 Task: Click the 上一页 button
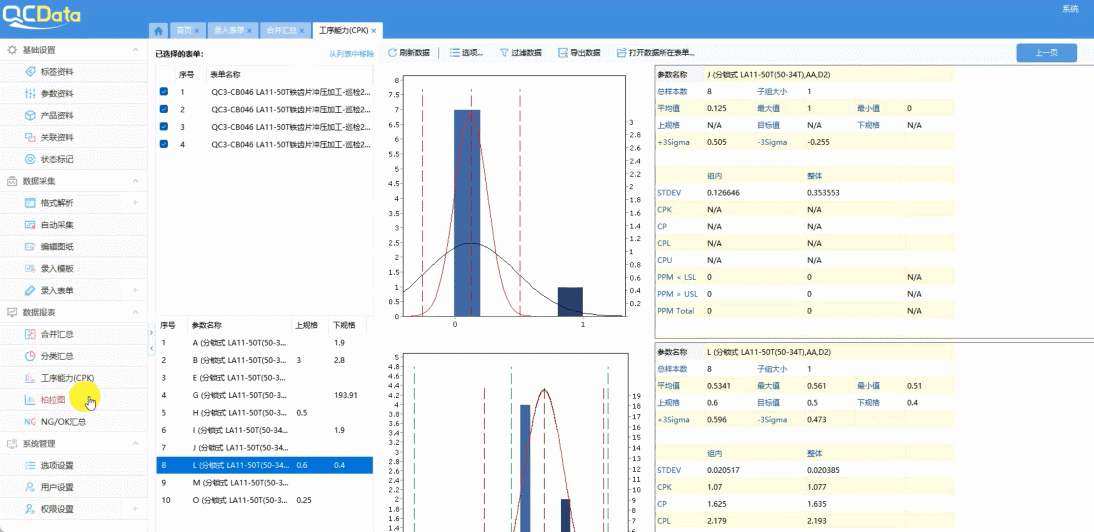(x=1046, y=53)
